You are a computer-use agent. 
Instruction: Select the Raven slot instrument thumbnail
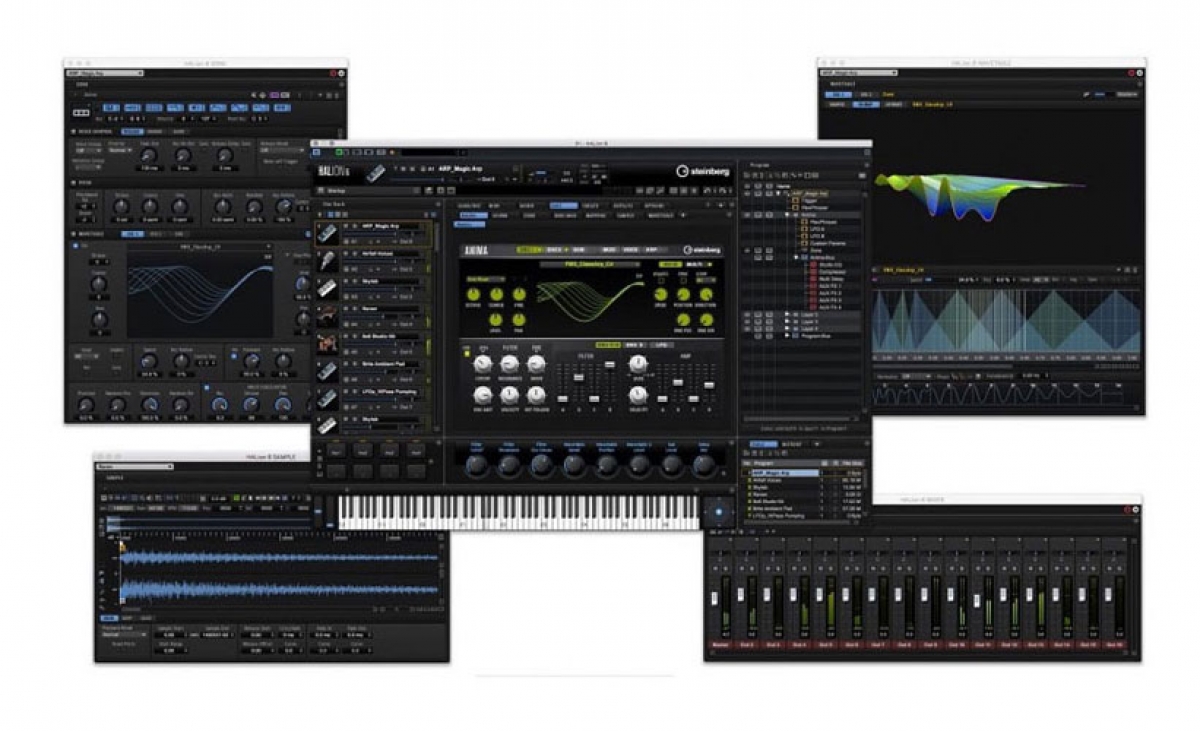(x=327, y=317)
